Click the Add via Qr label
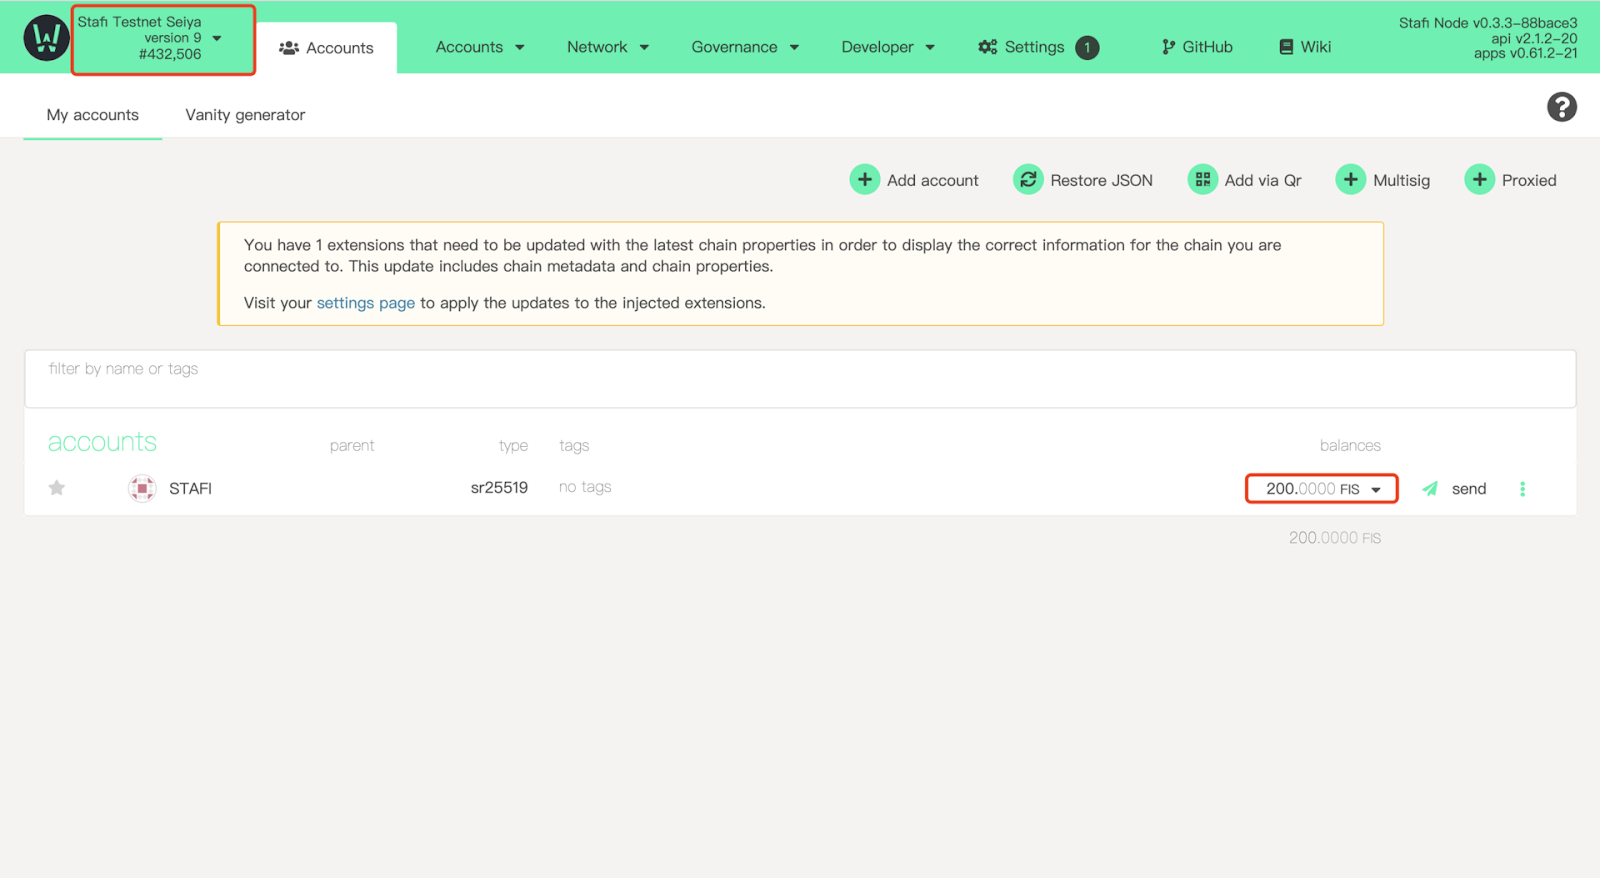Screen dimensions: 1600x878 tap(1263, 180)
